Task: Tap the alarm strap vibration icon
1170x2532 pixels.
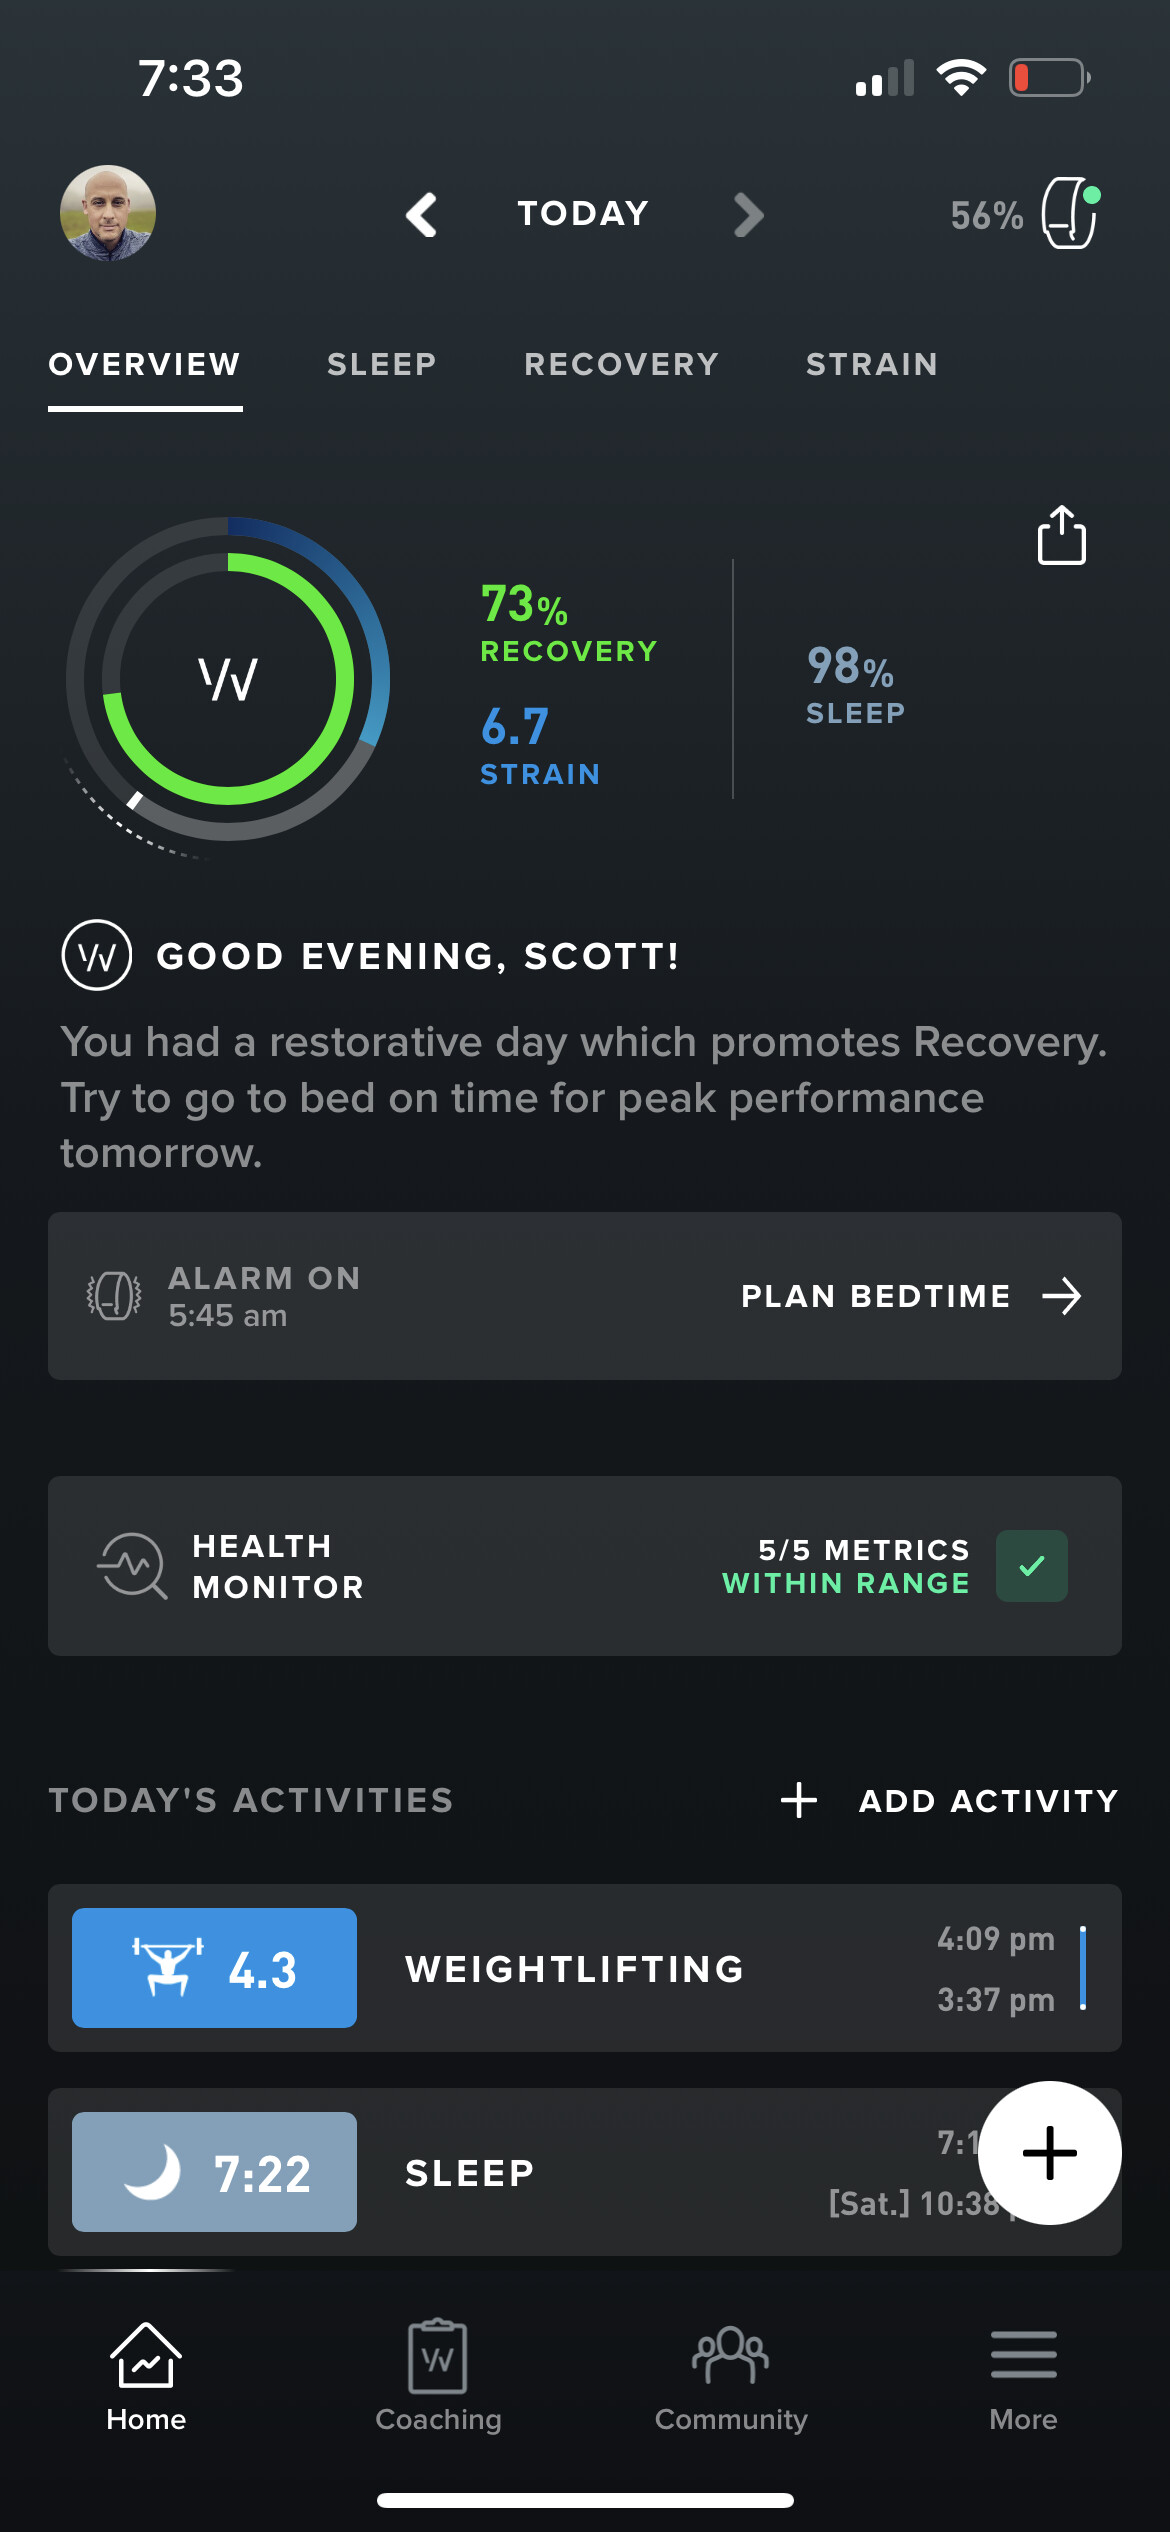Action: [x=114, y=1296]
